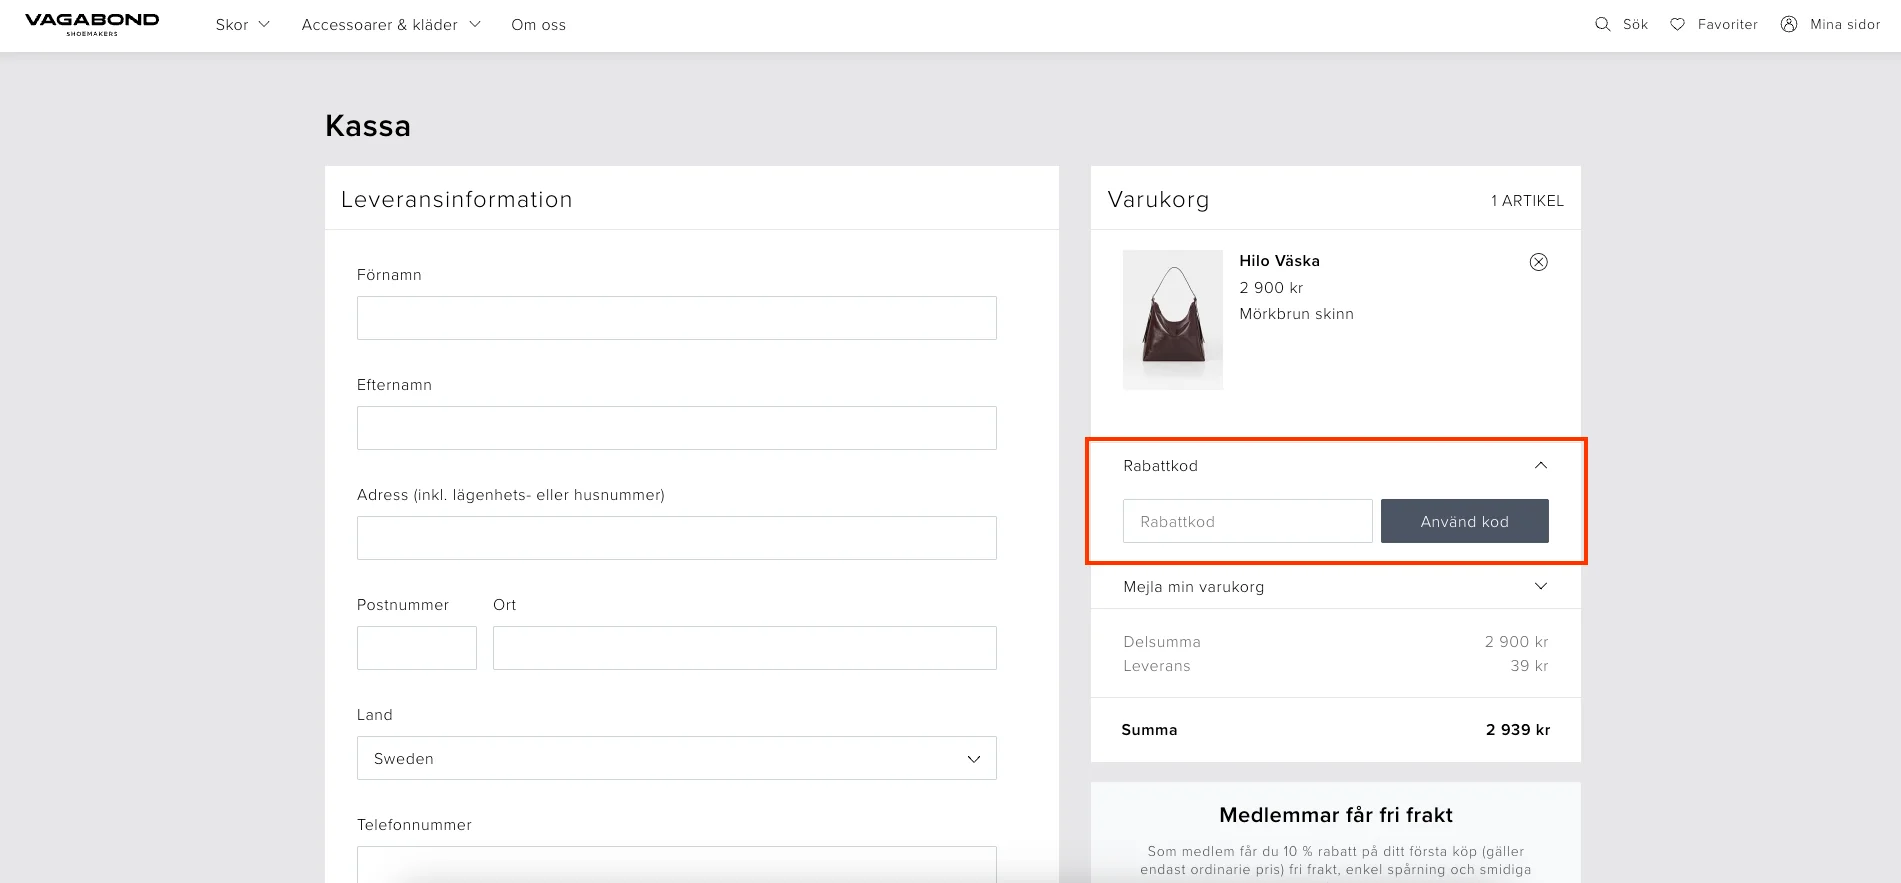
Task: Open search via magnifying glass icon
Action: click(x=1602, y=24)
